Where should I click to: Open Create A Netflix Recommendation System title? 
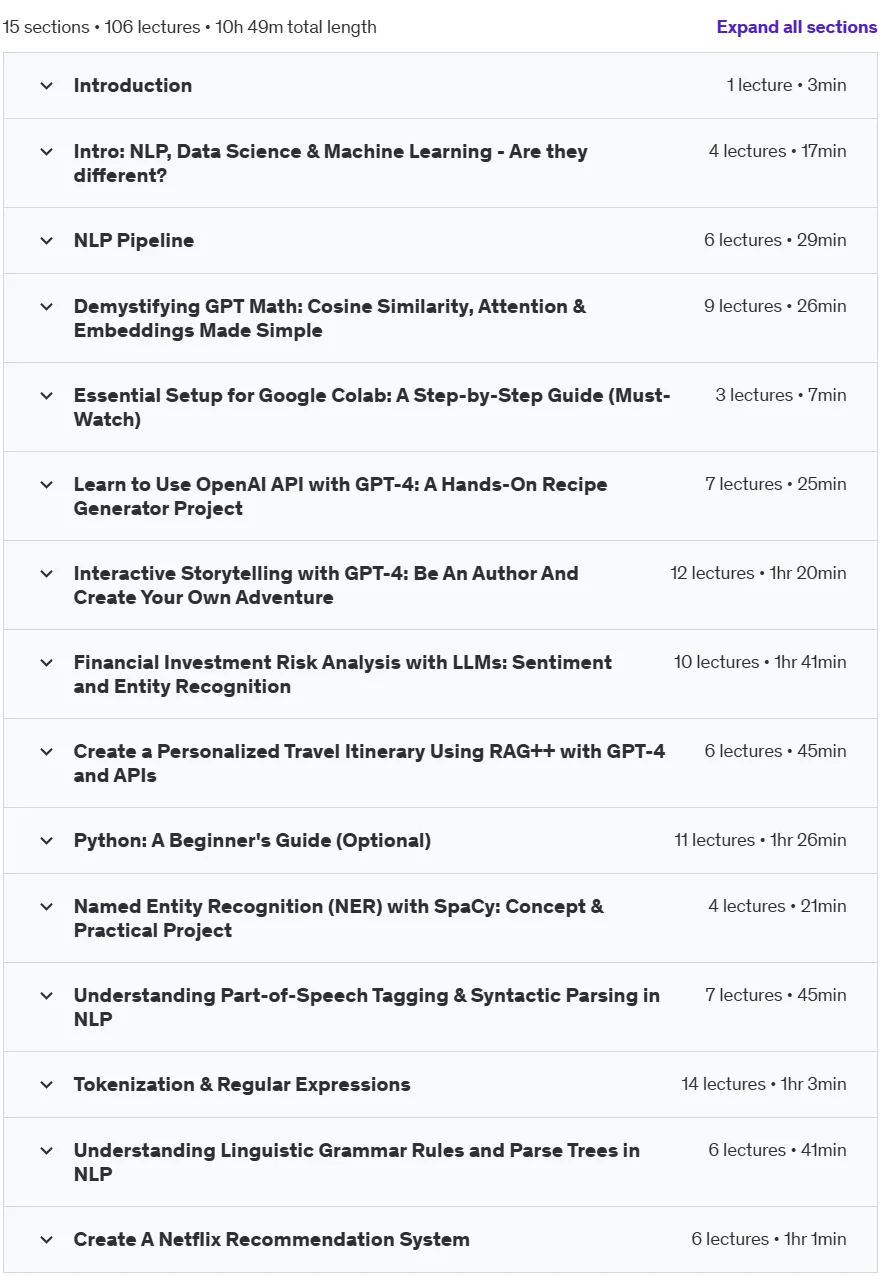pyautogui.click(x=272, y=1240)
